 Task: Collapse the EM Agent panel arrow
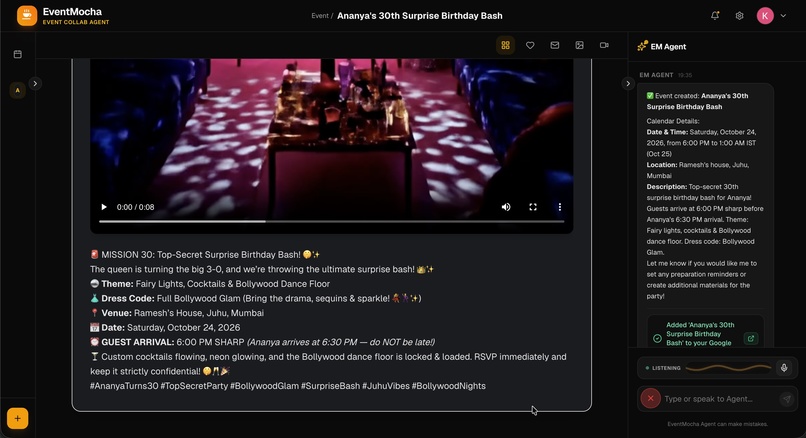coord(628,83)
